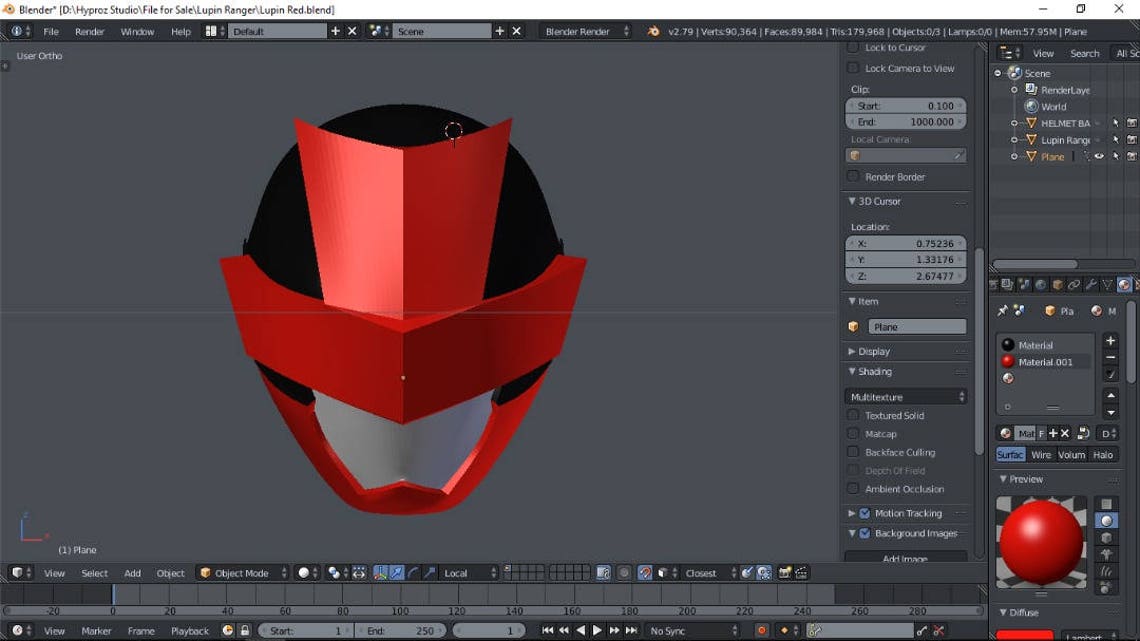The height and width of the screenshot is (641, 1140).
Task: Open the Material properties tab icon
Action: [x=1124, y=286]
